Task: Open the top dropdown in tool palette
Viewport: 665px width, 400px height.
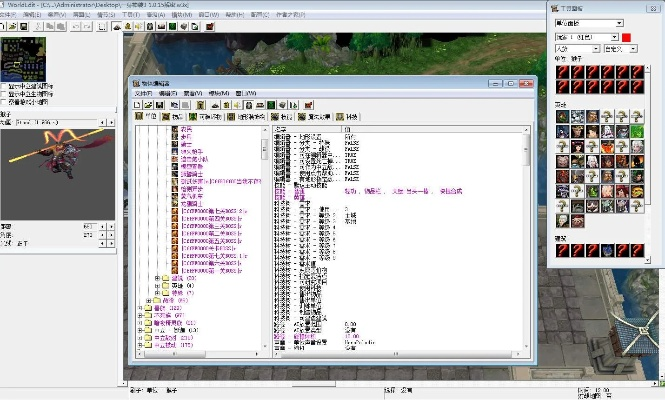Action: [588, 22]
